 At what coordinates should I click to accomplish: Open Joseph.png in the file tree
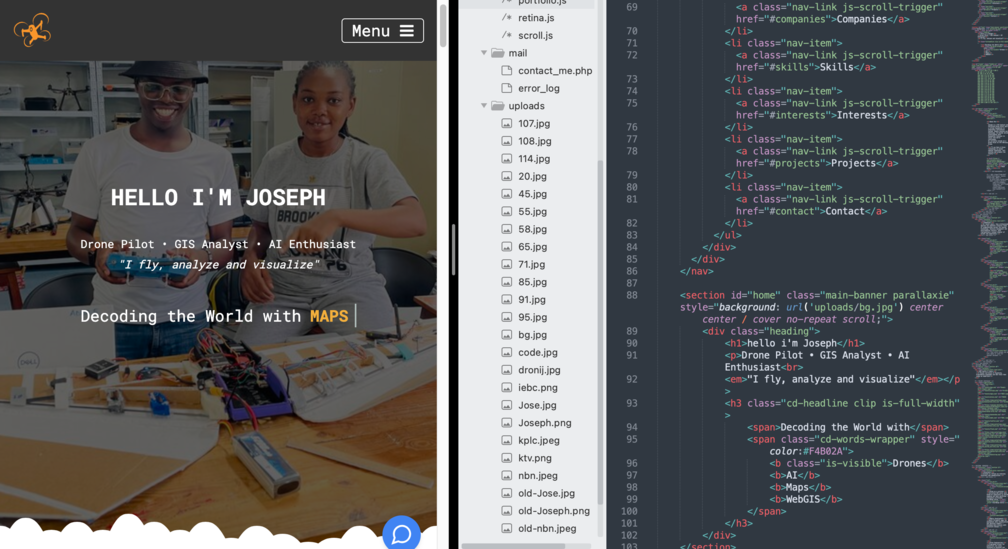coord(544,423)
